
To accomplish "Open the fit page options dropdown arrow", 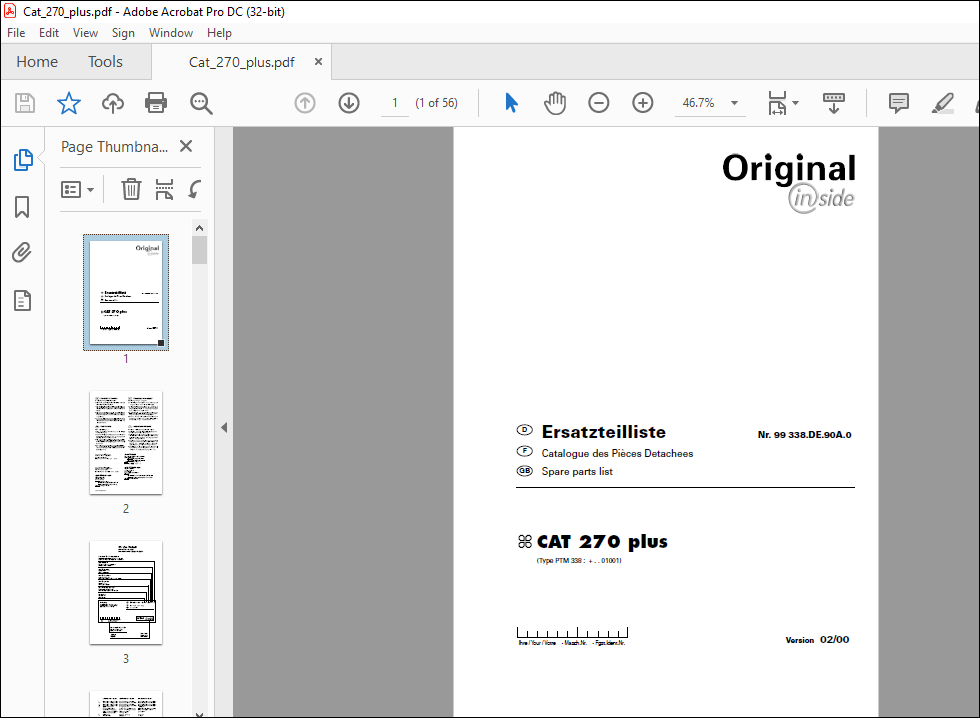I will (x=796, y=103).
